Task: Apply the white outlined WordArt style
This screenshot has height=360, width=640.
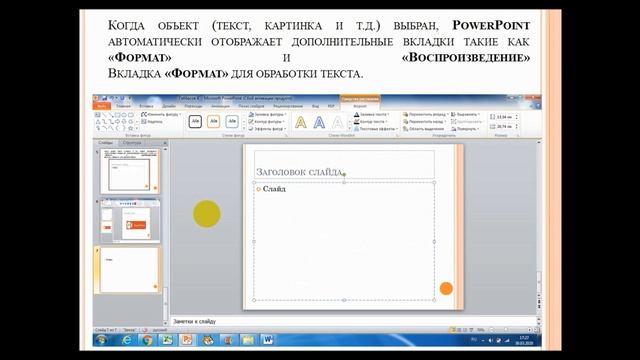Action: 338,122
